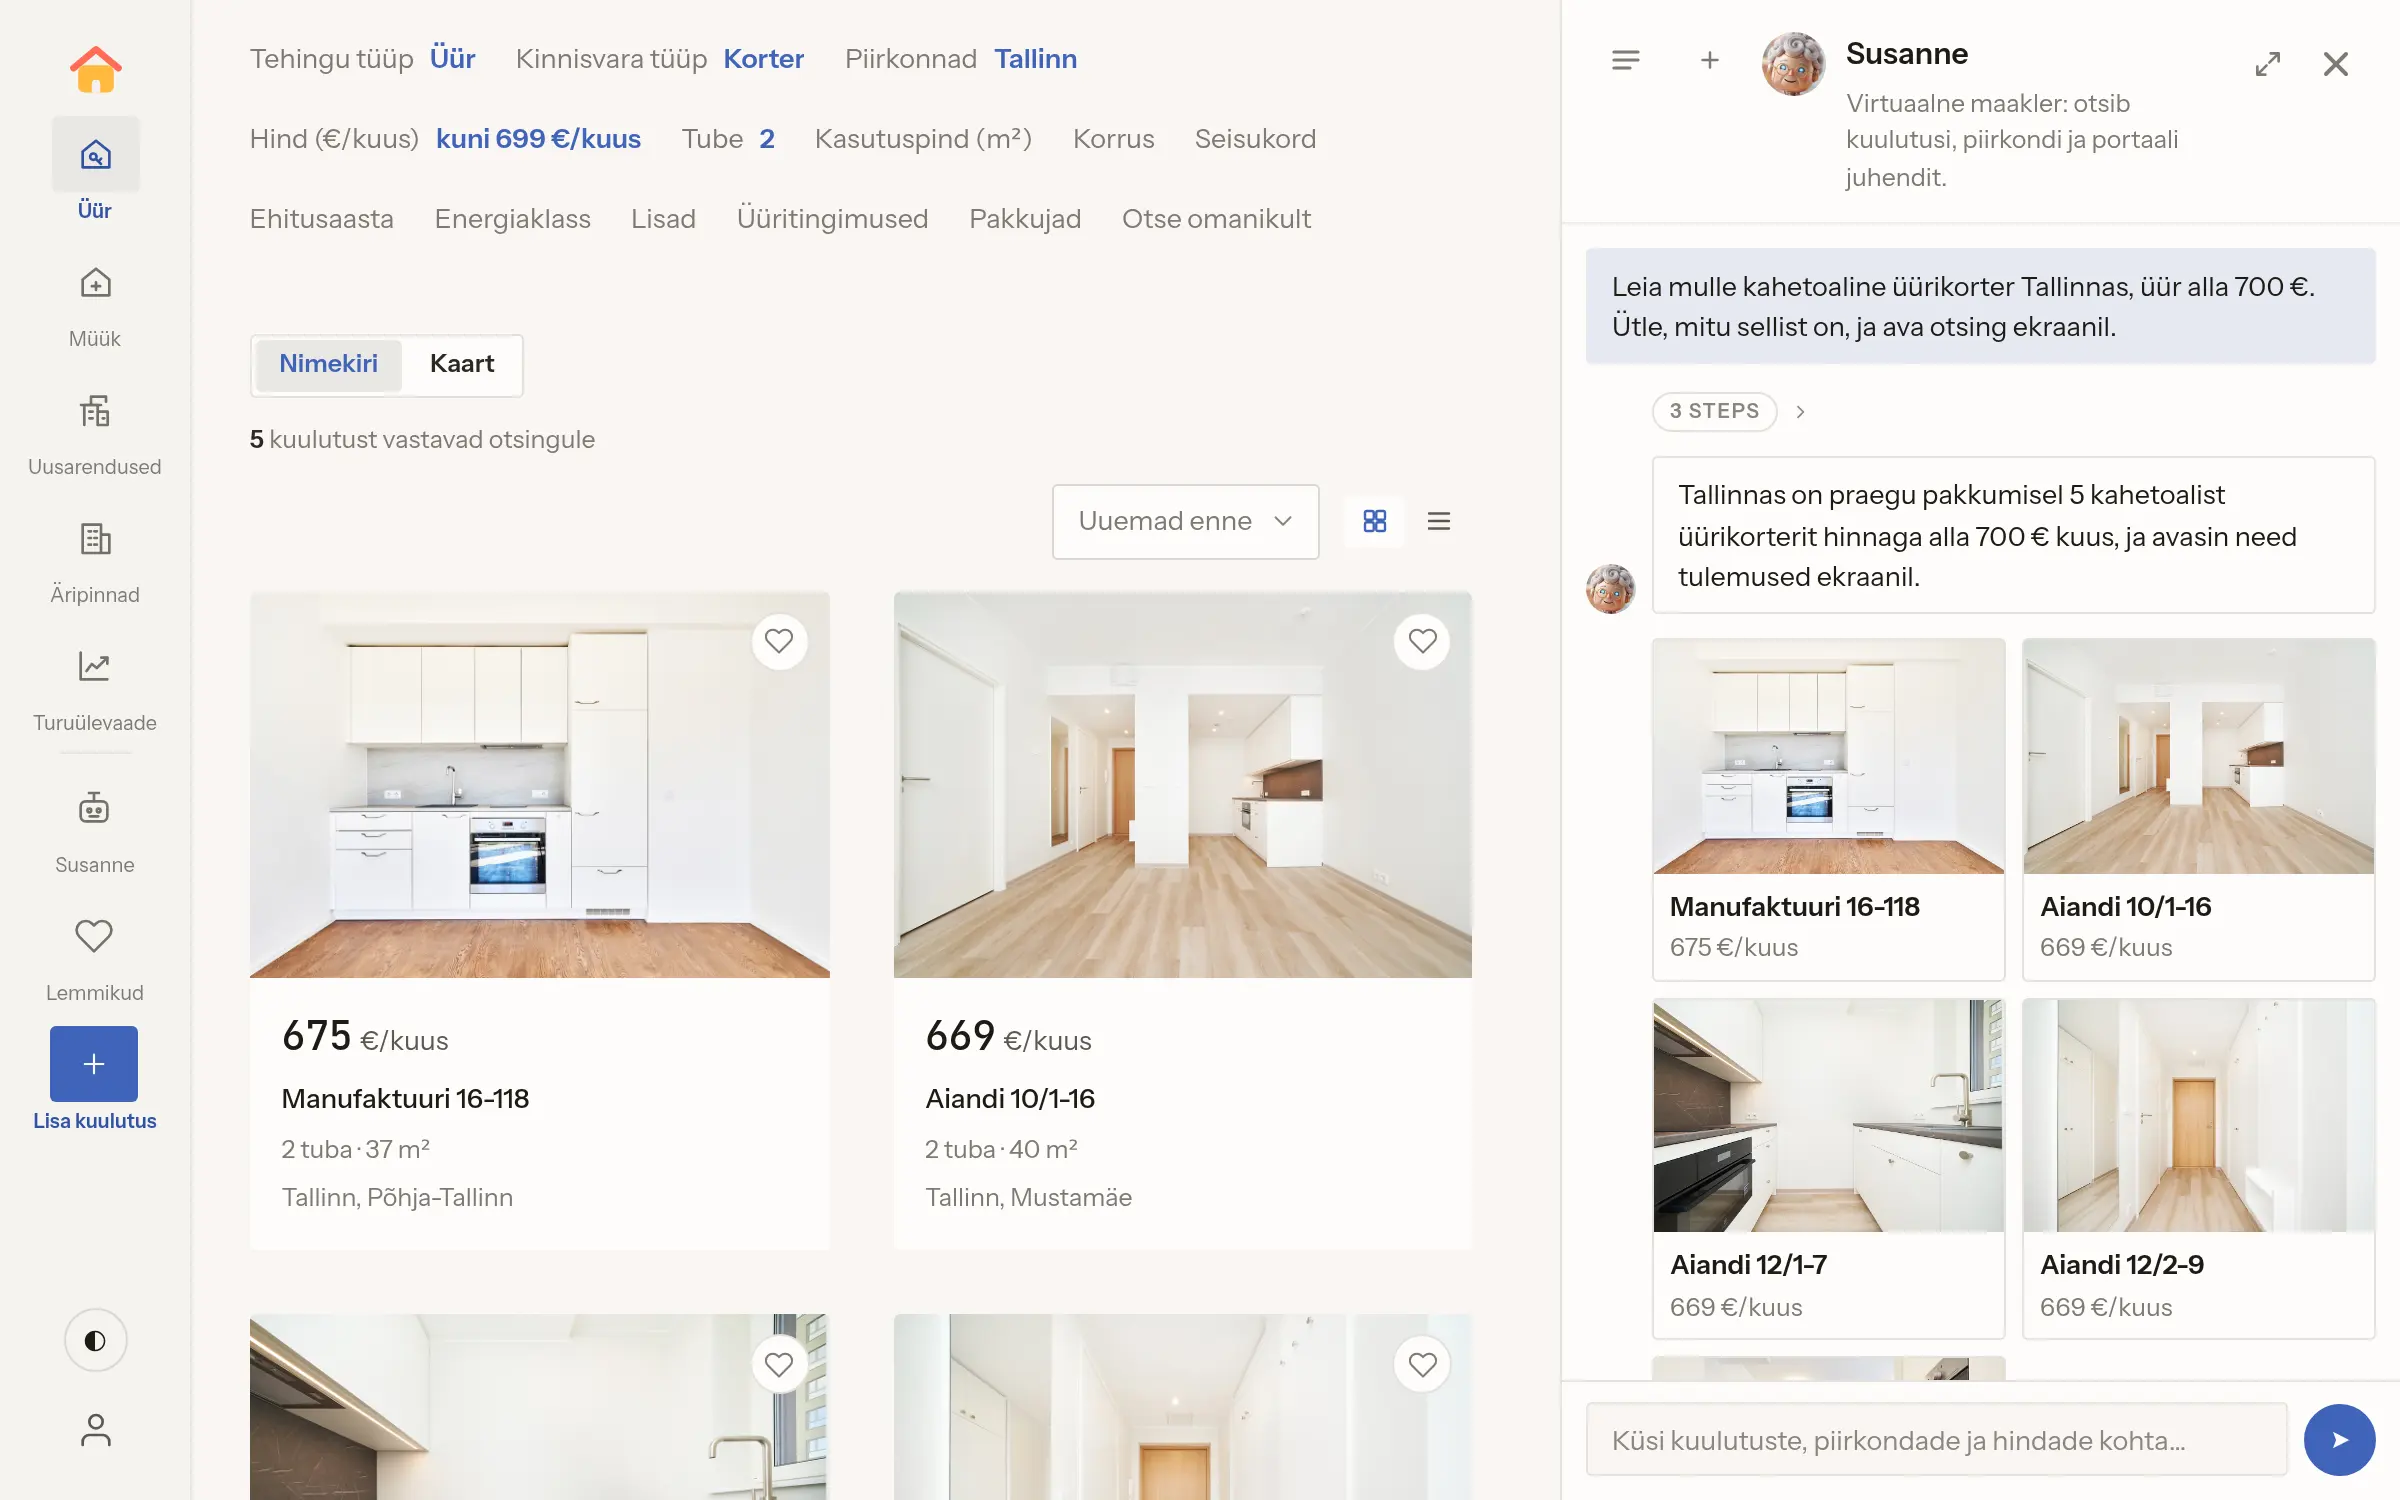Viewport: 2400px width, 1500px height.
Task: Open Piirkonnad Tallinn filter
Action: [961, 59]
